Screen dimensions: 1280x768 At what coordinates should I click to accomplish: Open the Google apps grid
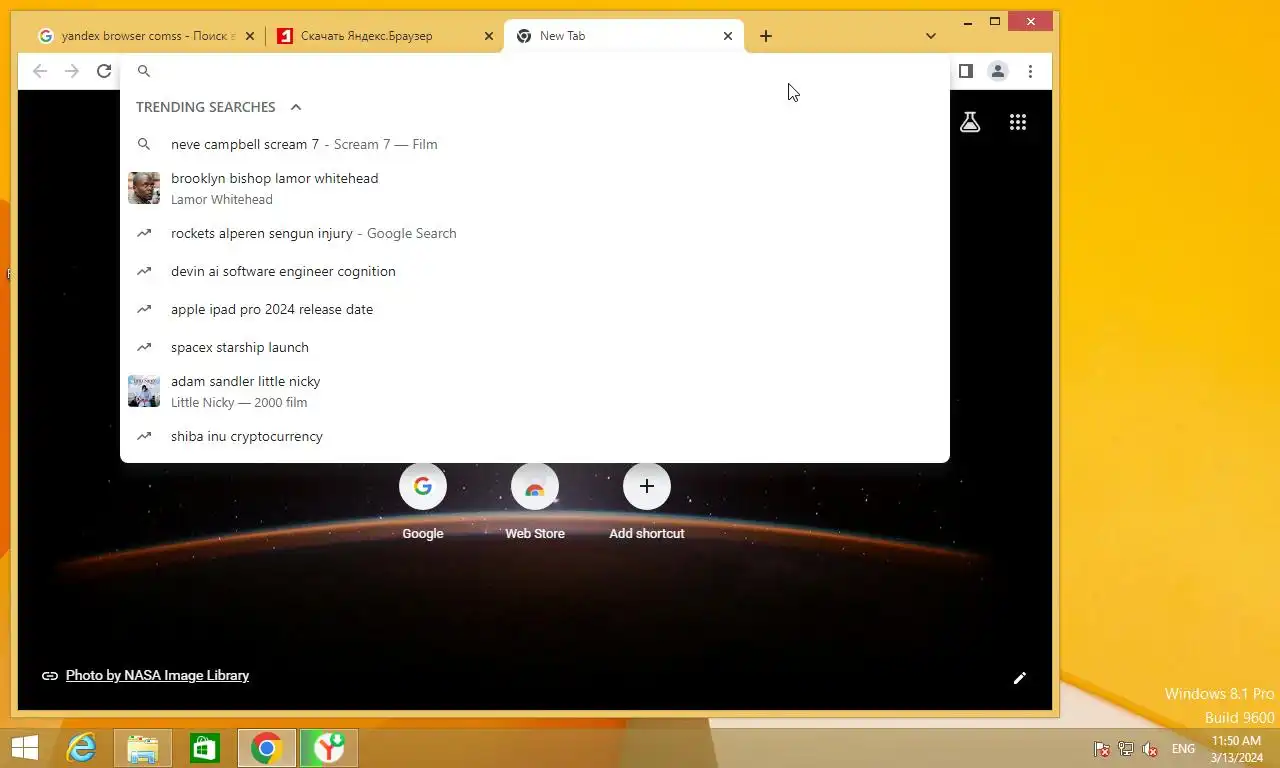tap(1018, 122)
